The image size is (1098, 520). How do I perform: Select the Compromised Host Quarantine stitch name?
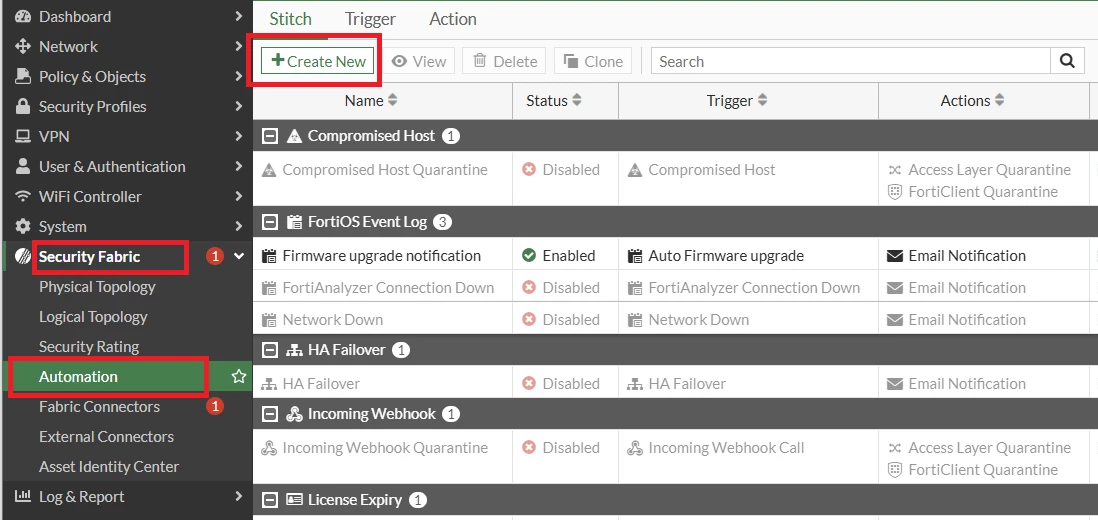[385, 169]
